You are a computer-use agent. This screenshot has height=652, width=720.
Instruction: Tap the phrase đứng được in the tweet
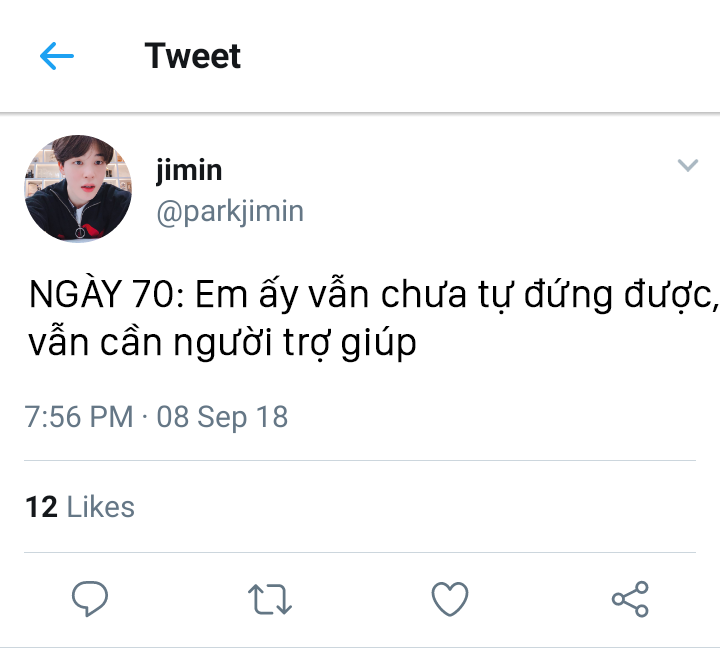coord(621,294)
